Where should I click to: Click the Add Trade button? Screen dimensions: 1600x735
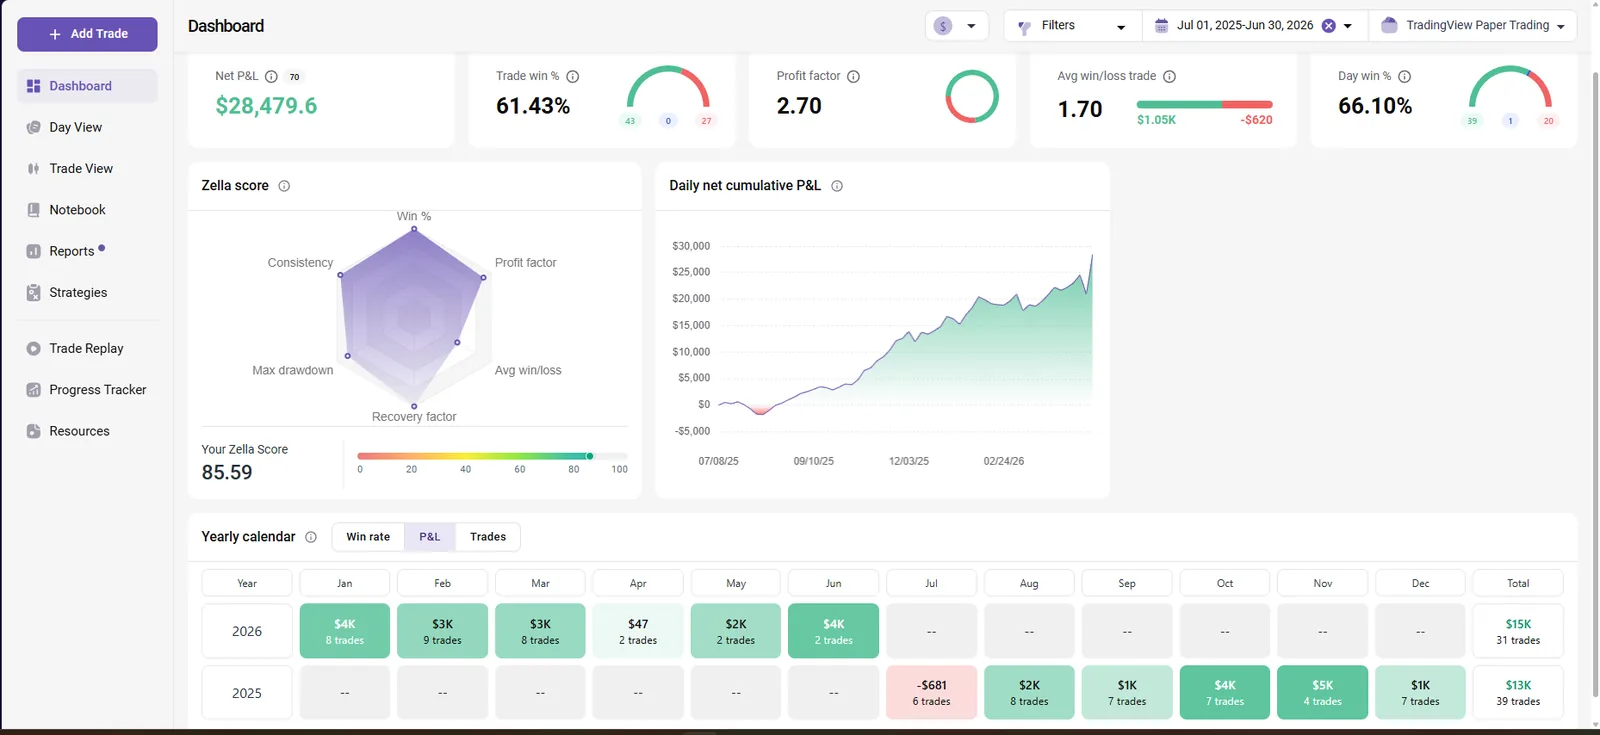point(87,34)
